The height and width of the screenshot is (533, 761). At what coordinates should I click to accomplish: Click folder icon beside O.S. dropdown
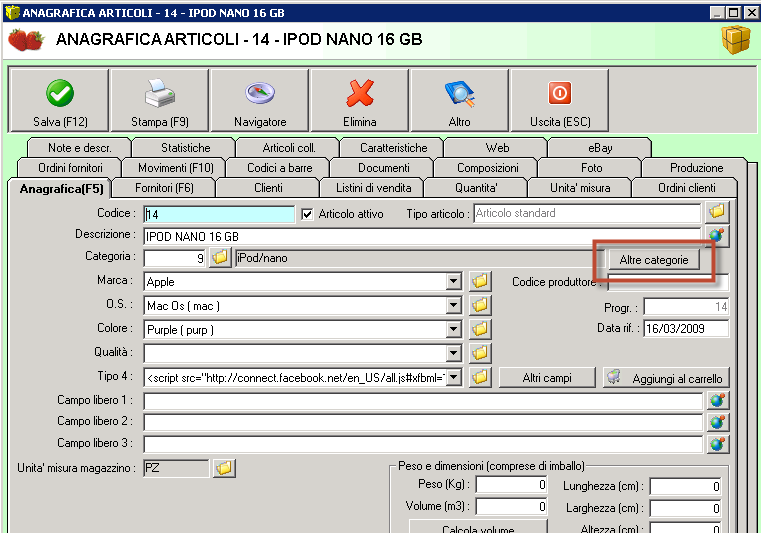[x=480, y=305]
